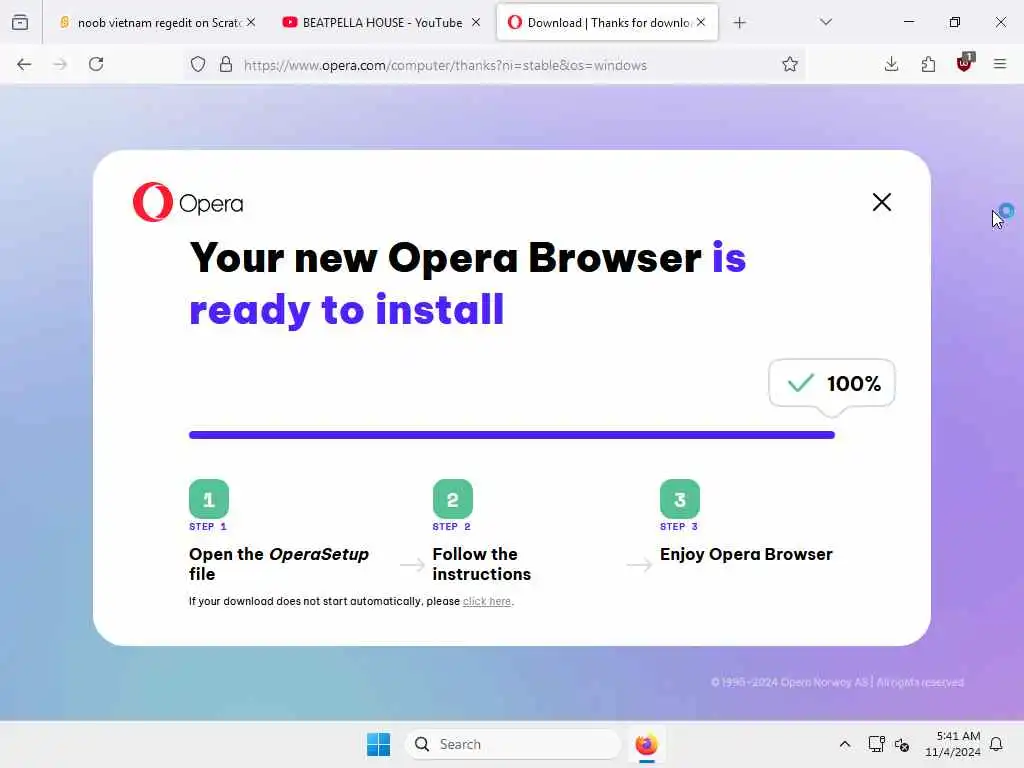The image size is (1024, 768).
Task: Follow the 'click here' download link
Action: pyautogui.click(x=487, y=601)
